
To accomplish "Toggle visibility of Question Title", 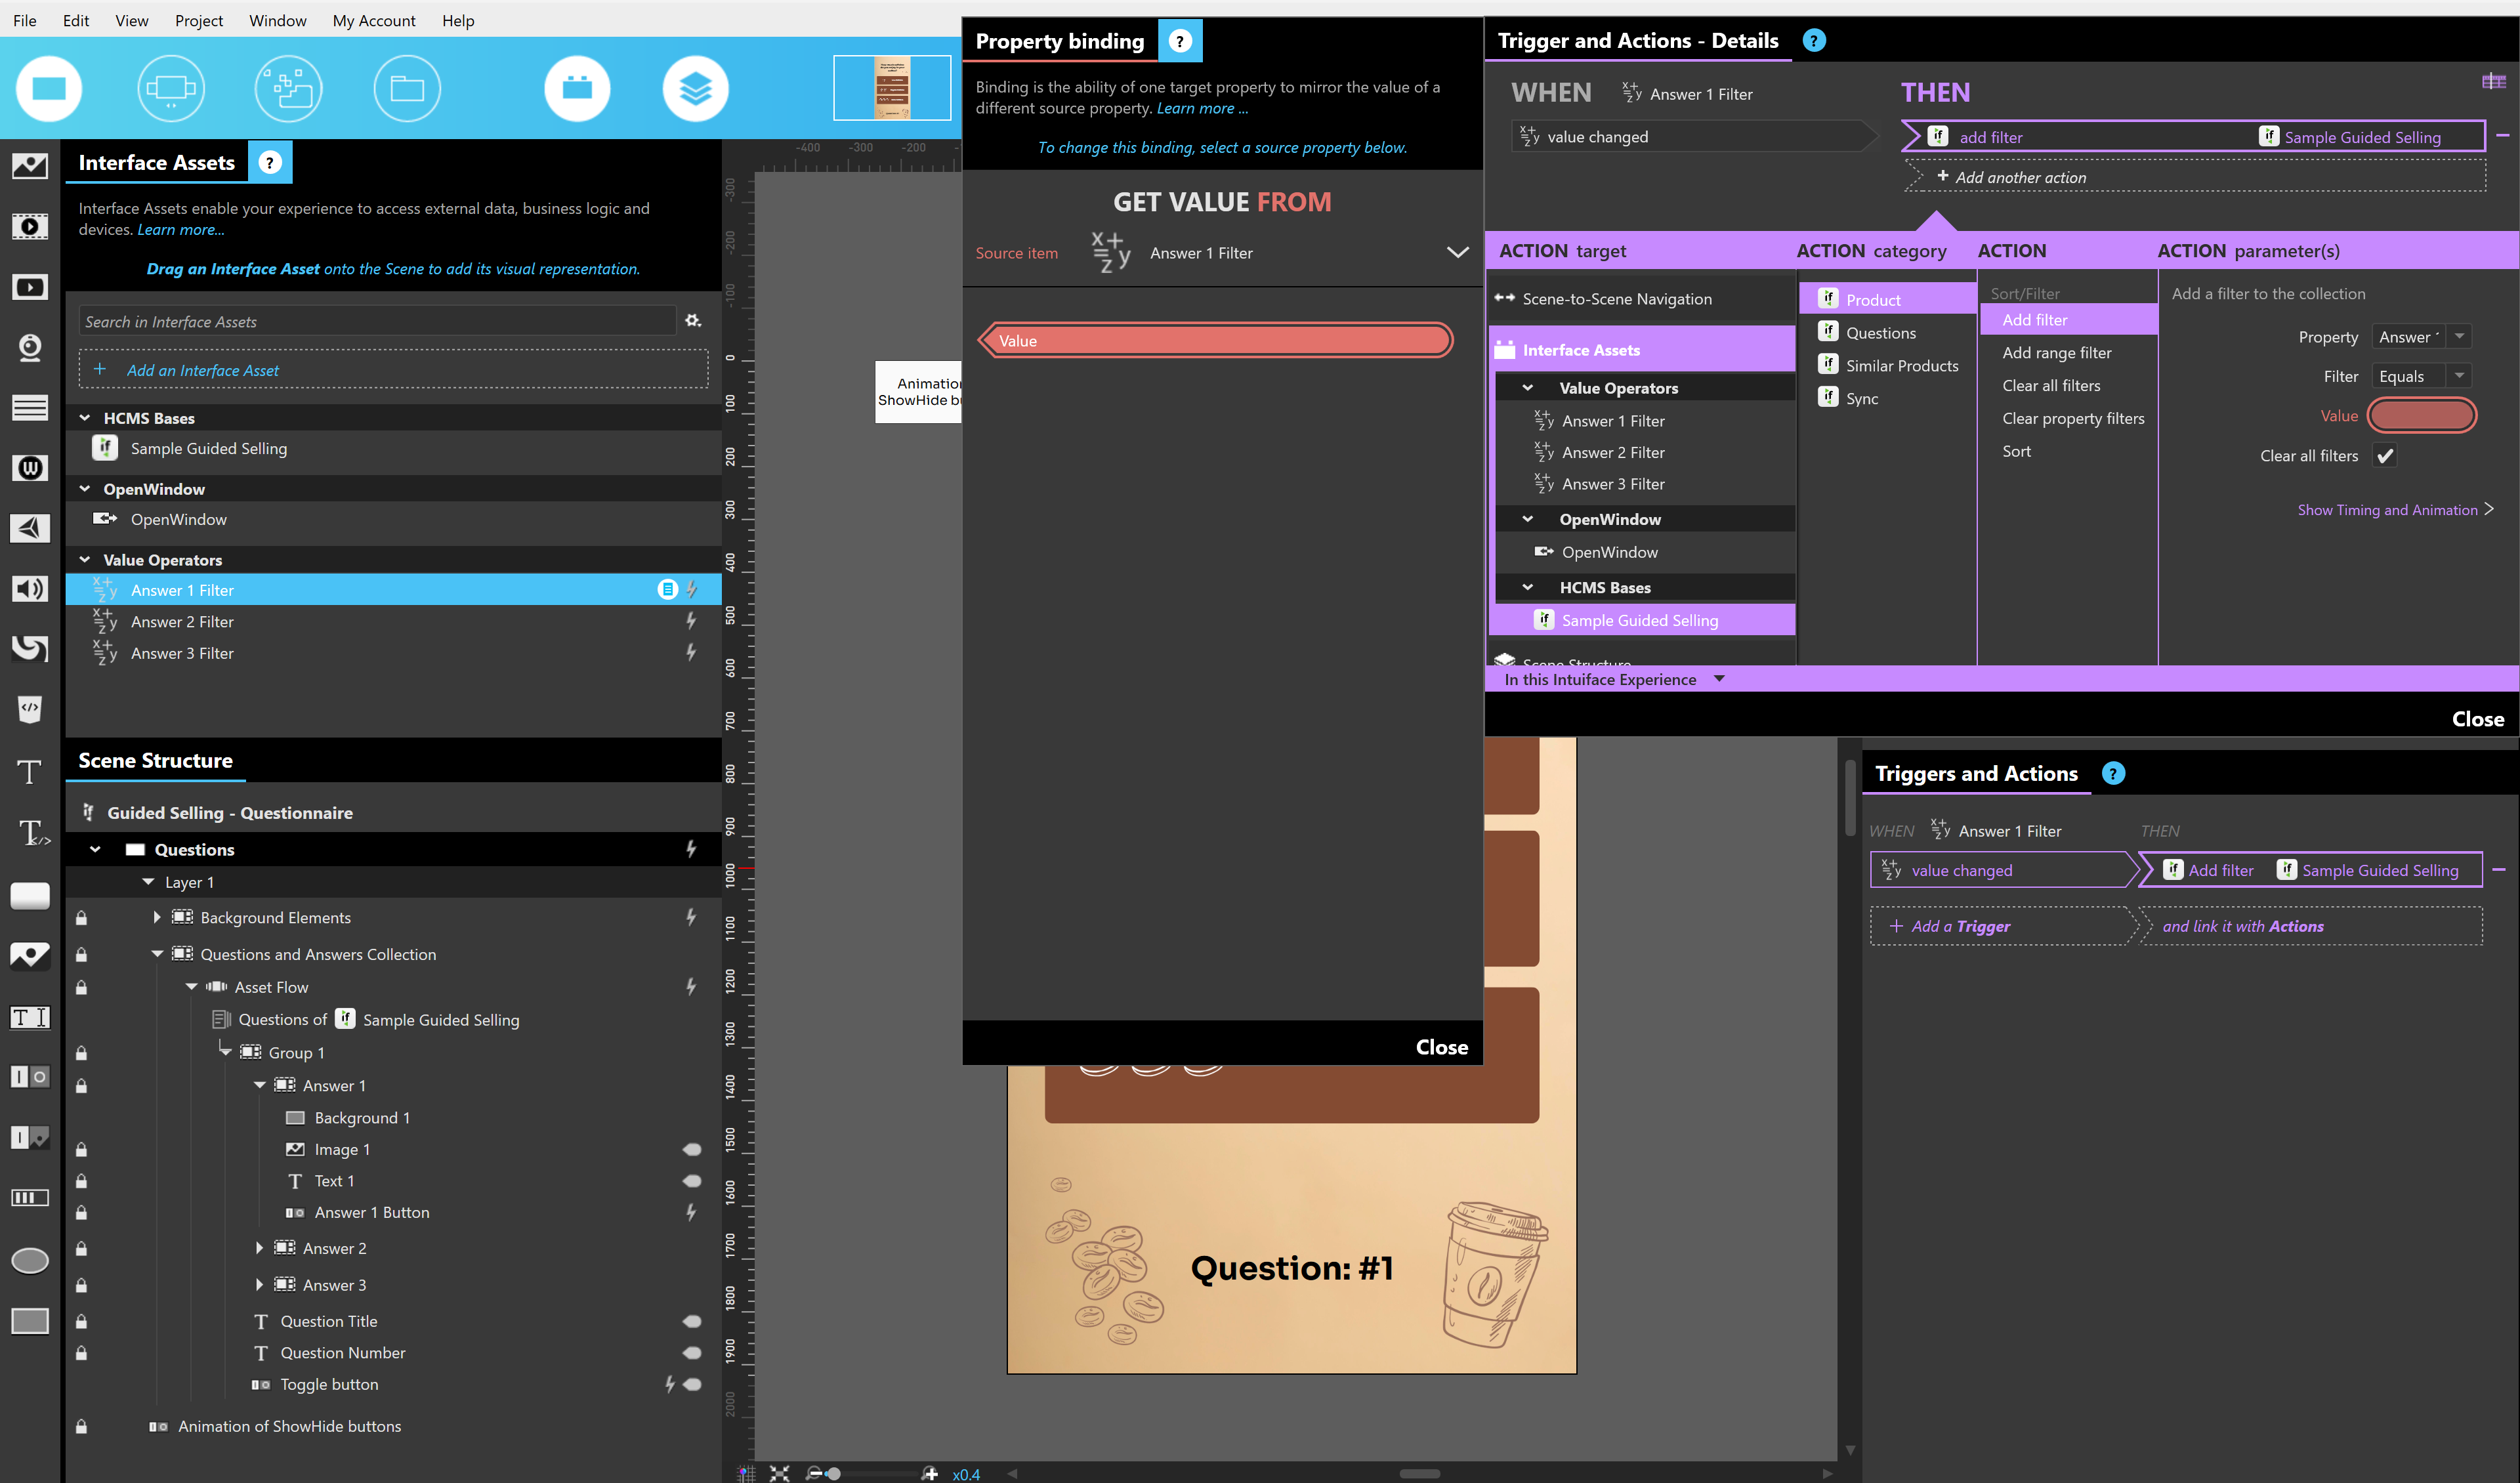I will tap(691, 1321).
